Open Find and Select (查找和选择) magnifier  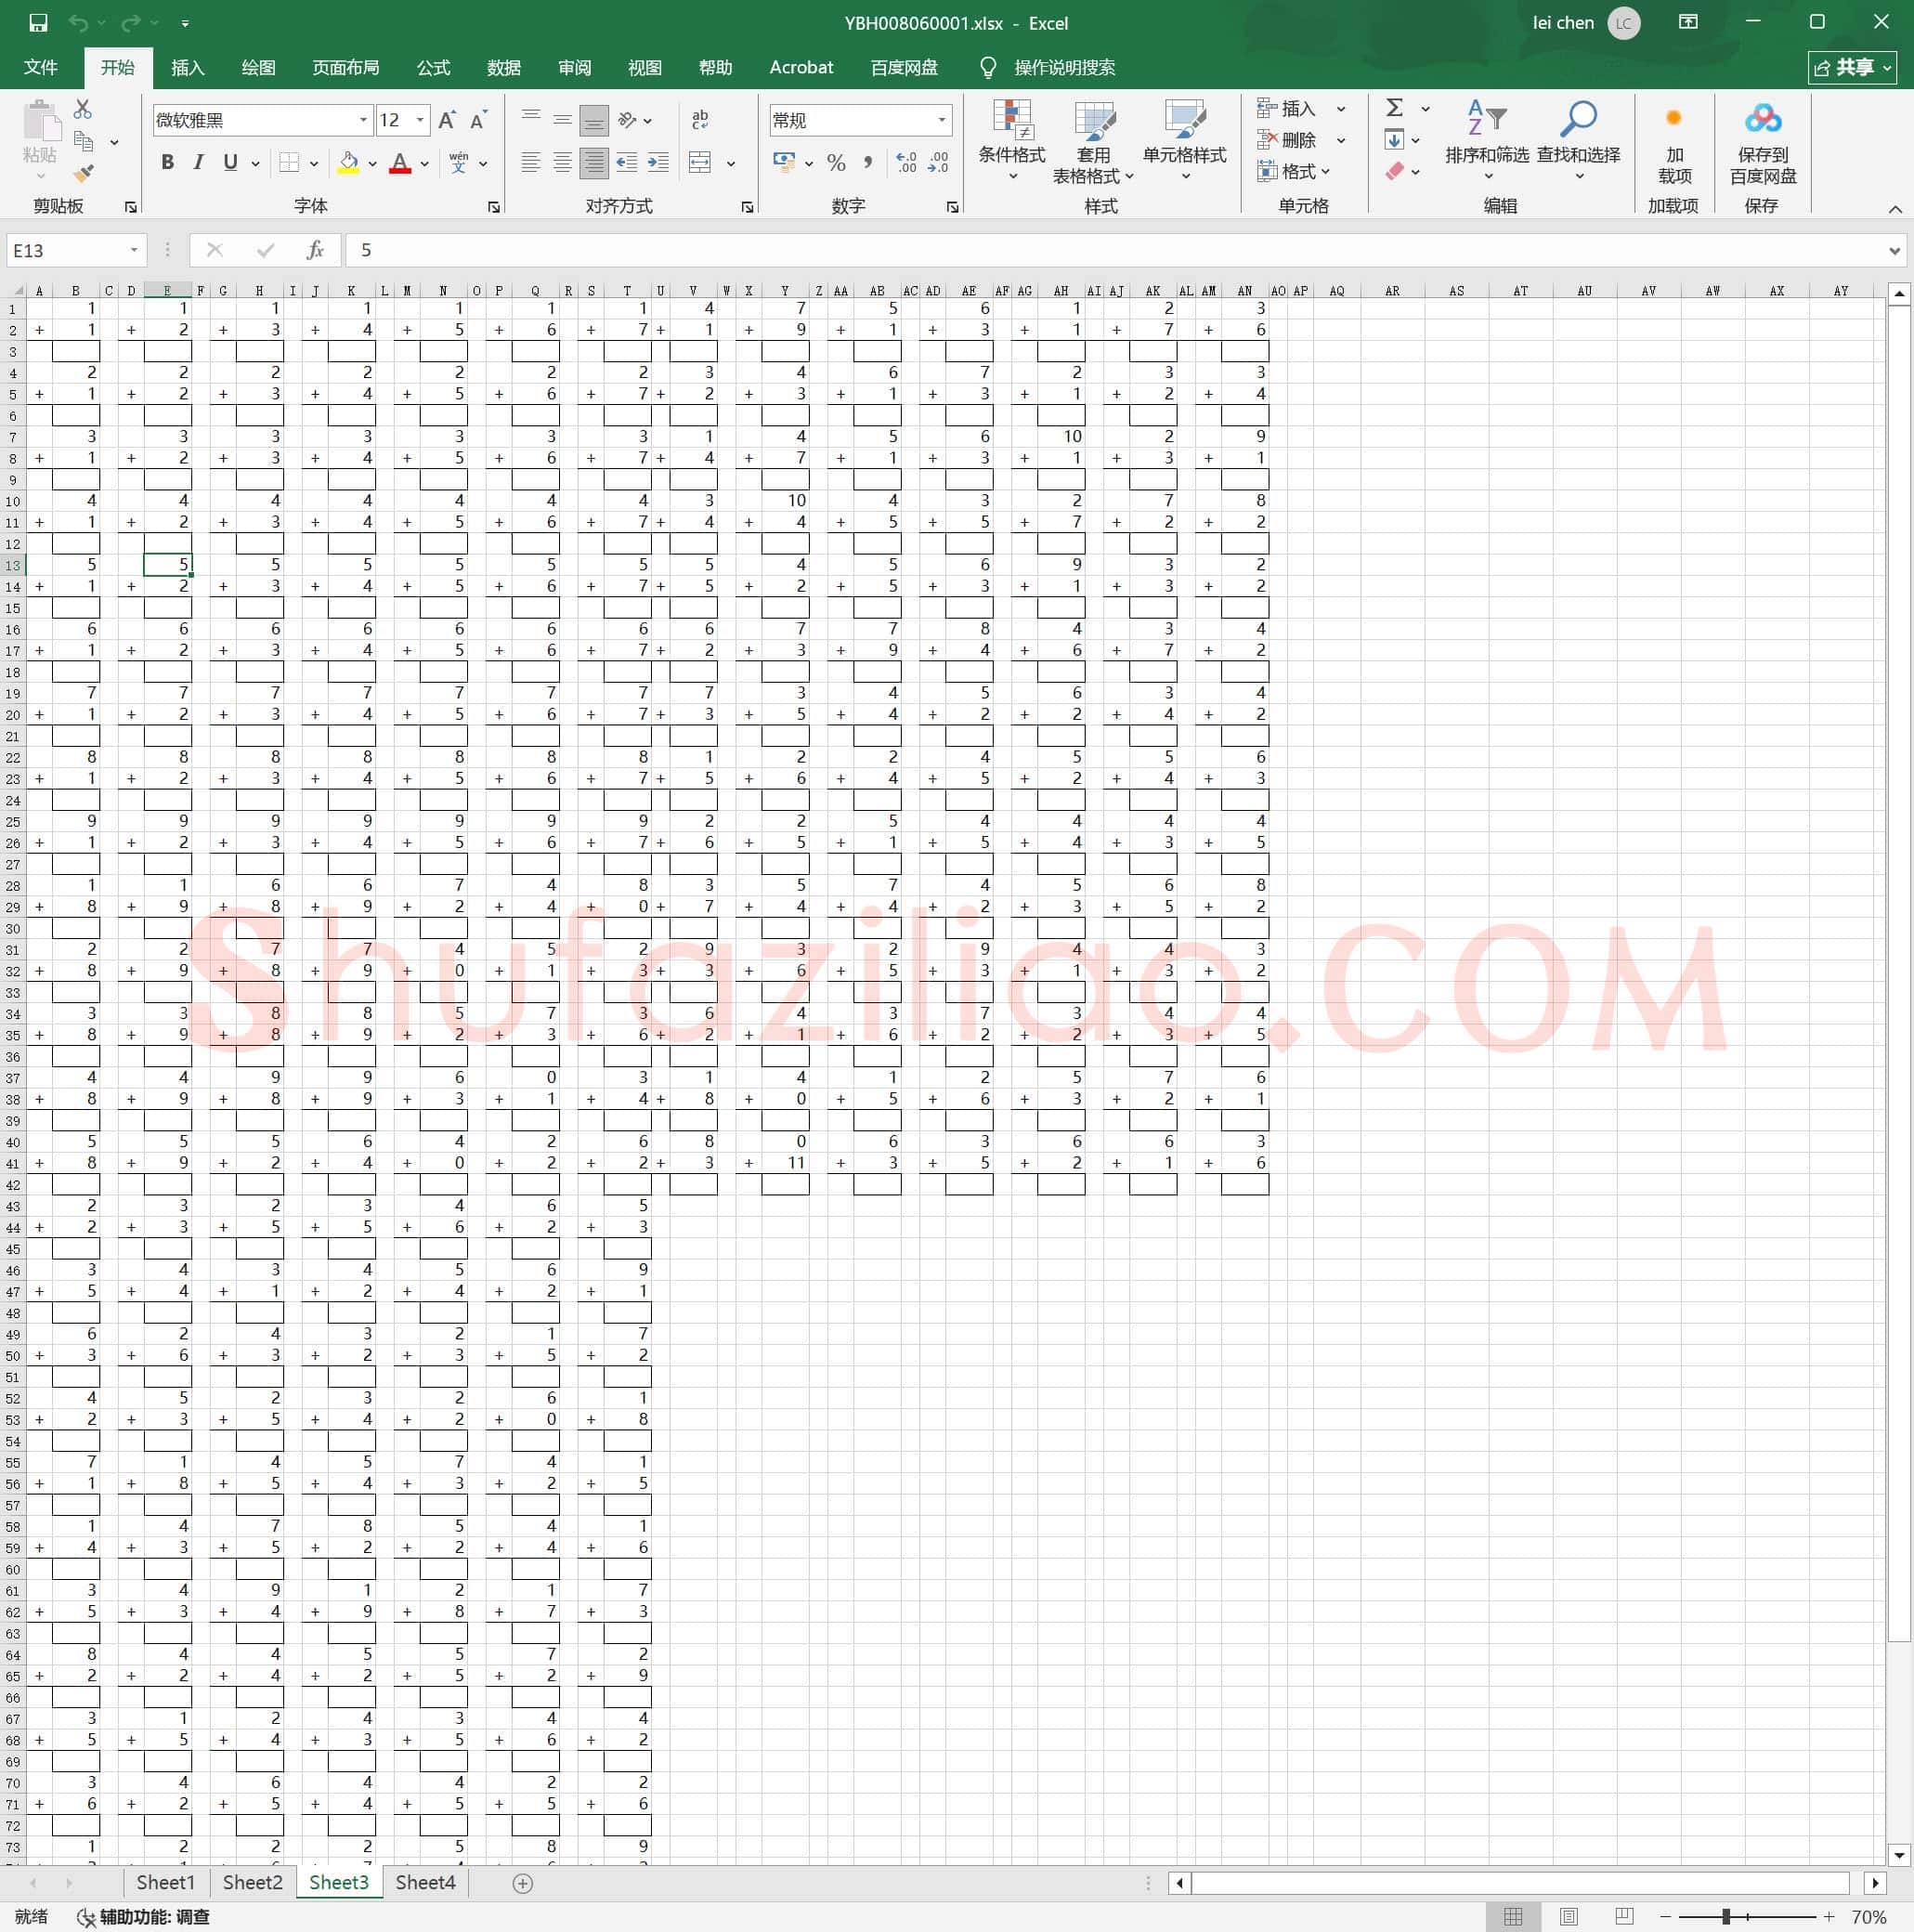point(1578,140)
